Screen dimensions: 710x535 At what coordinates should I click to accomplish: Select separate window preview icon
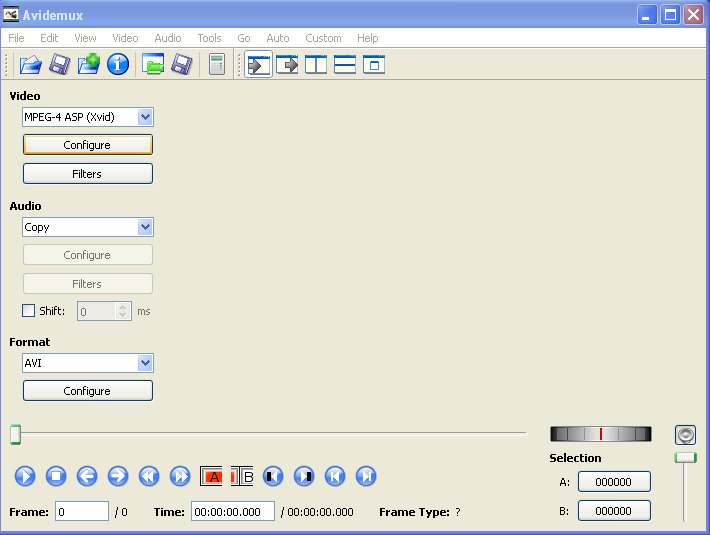pos(374,65)
